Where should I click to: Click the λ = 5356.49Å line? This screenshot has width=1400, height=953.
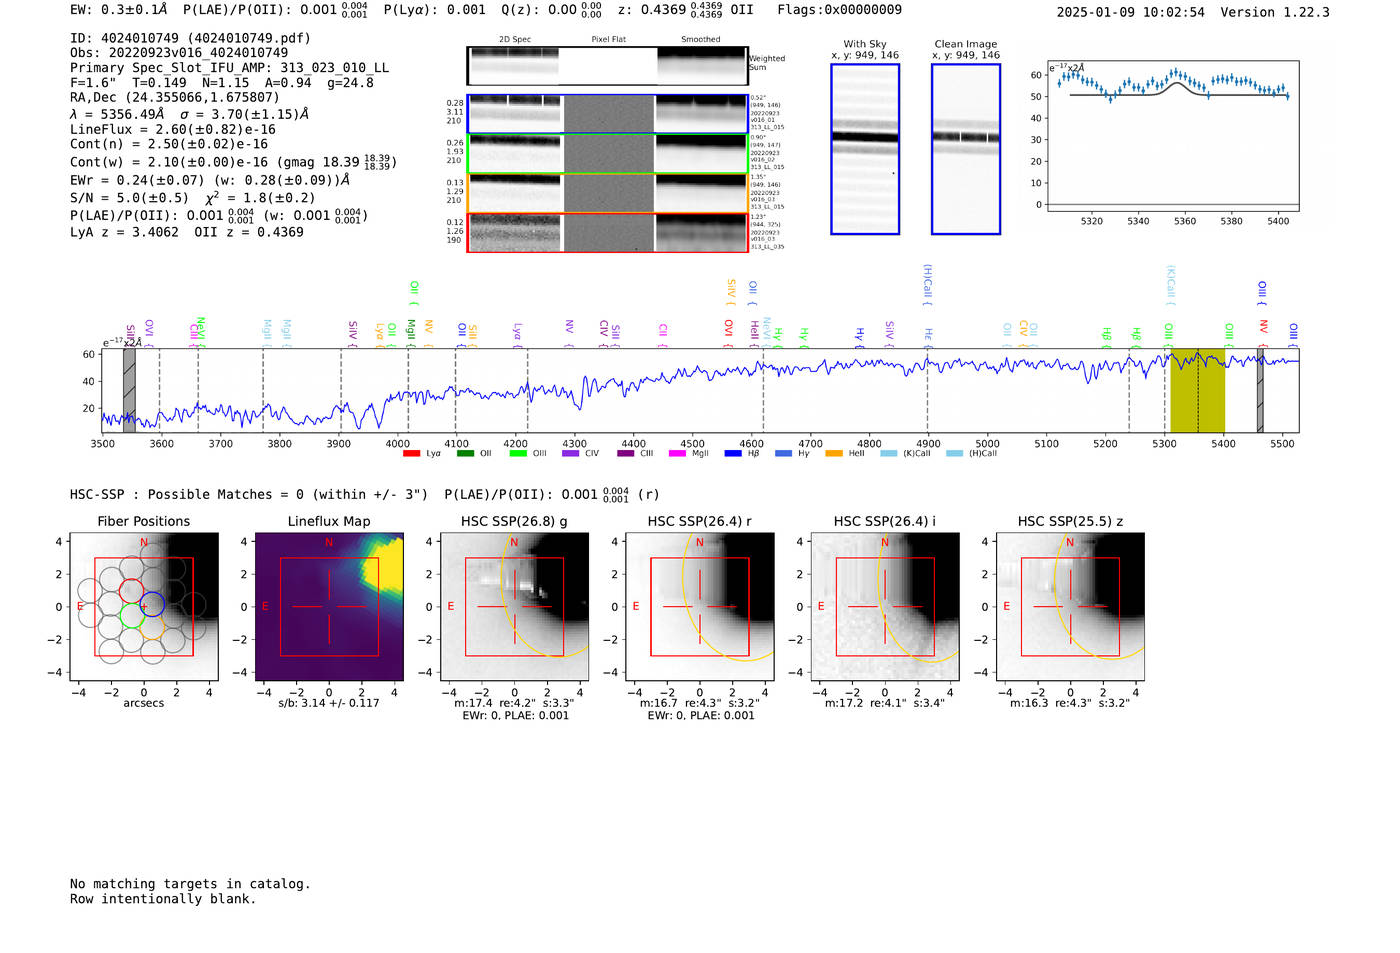190,114
